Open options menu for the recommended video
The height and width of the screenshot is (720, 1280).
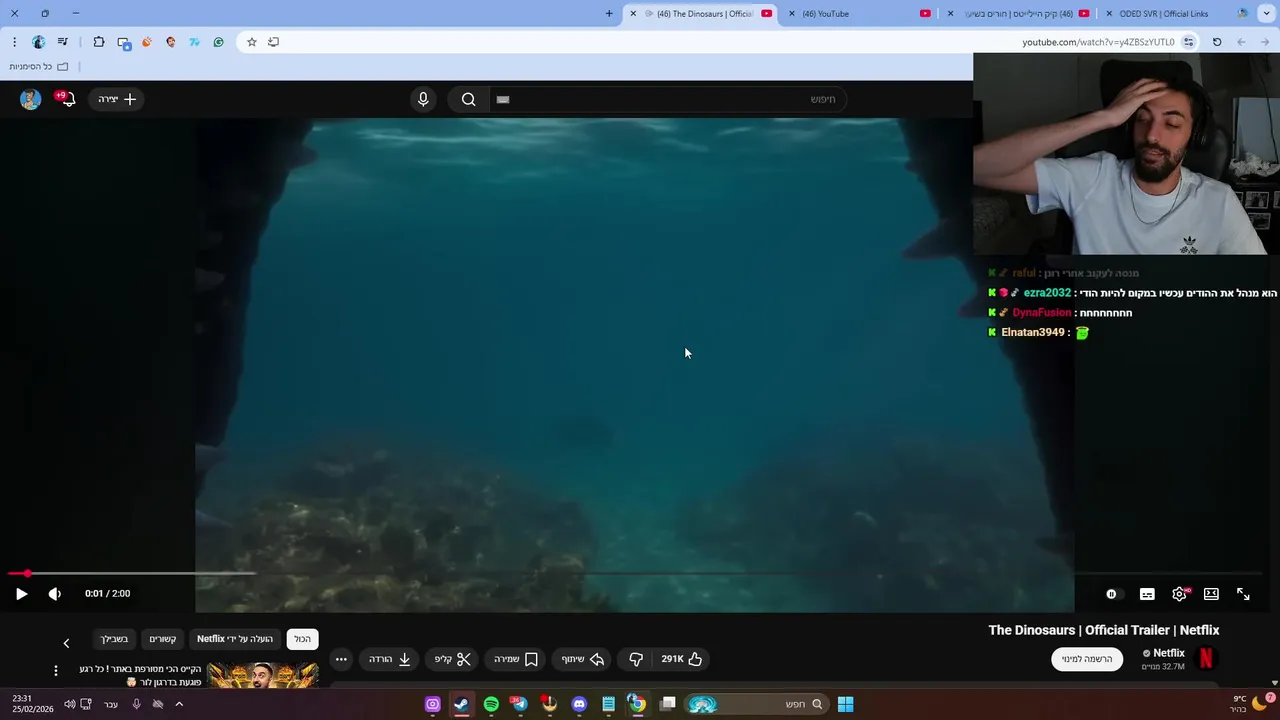pos(56,670)
